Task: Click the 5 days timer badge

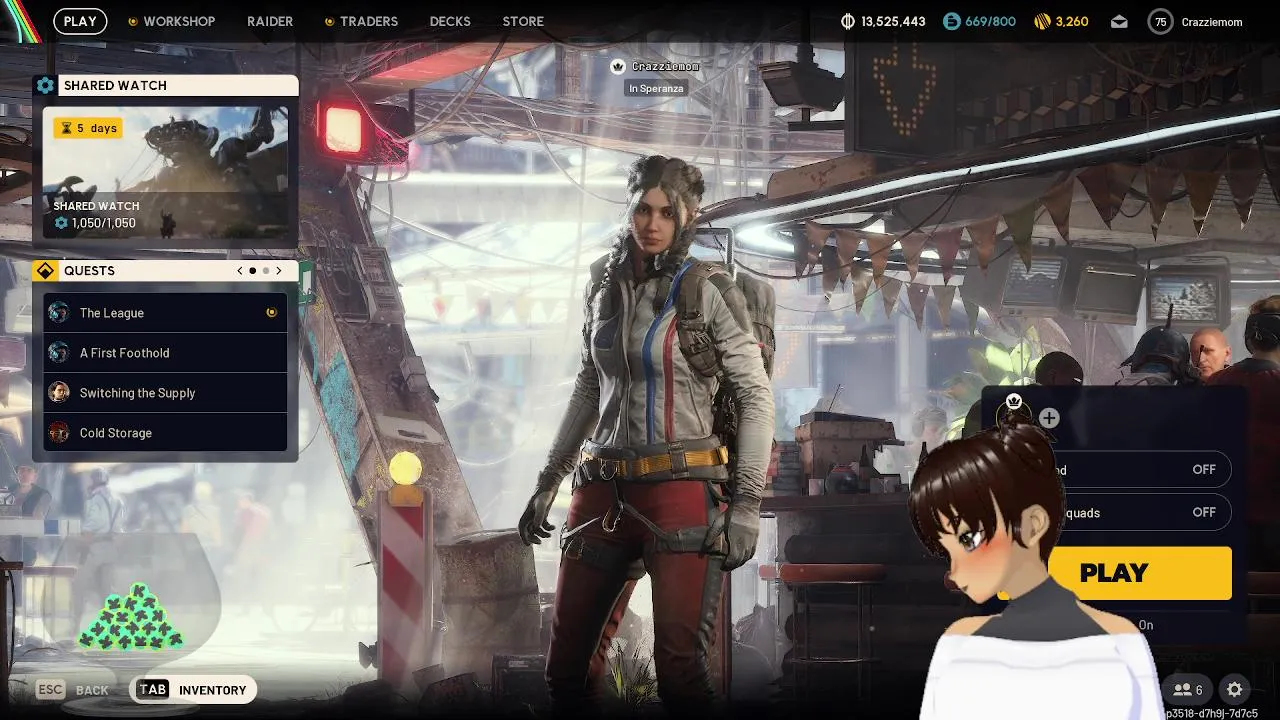Action: click(88, 128)
